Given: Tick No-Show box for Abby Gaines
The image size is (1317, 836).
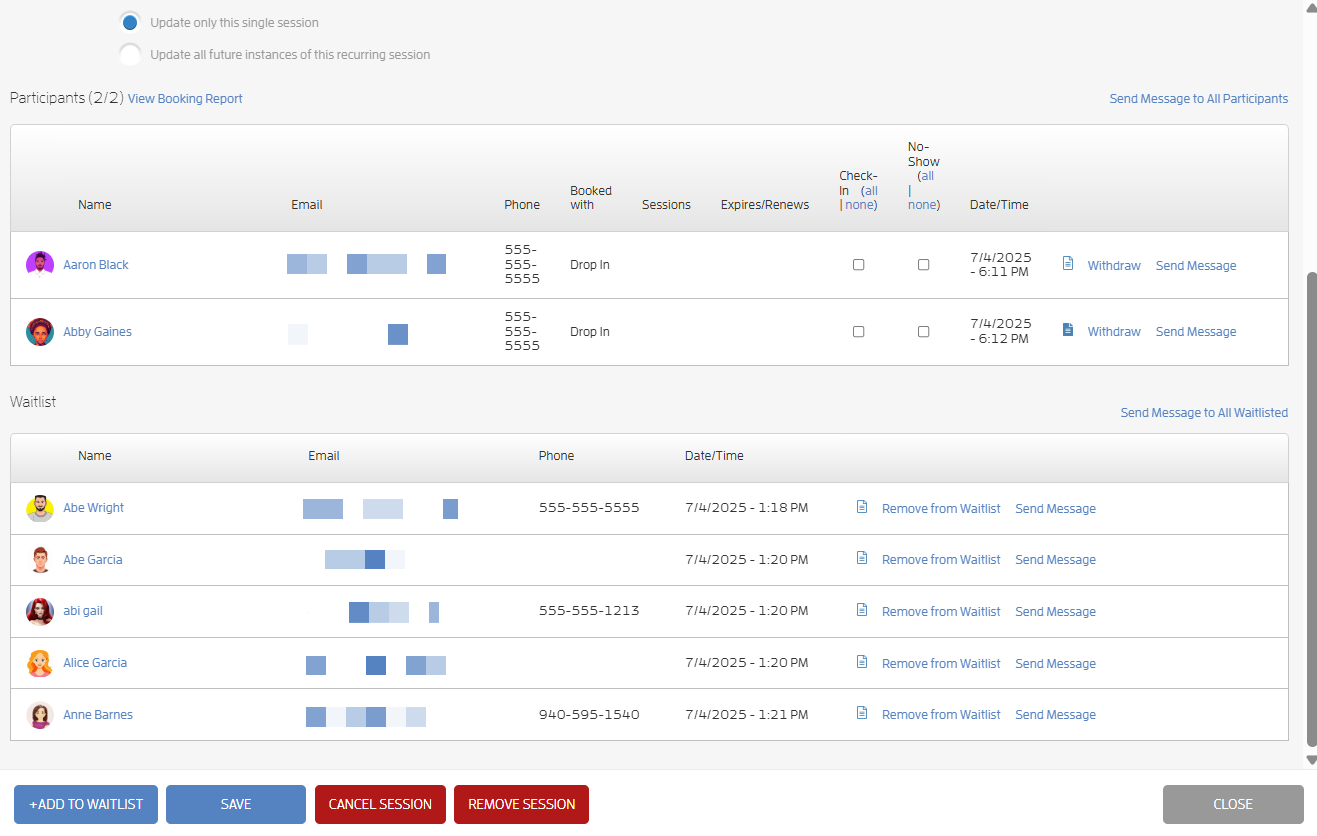Looking at the screenshot, I should (x=923, y=332).
